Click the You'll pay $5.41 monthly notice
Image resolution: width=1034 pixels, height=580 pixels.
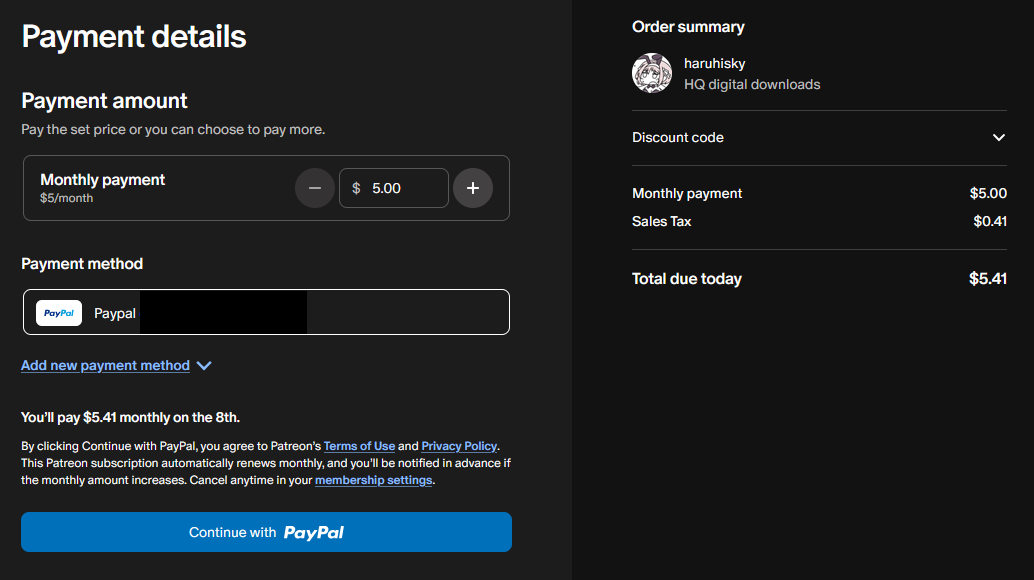(131, 417)
